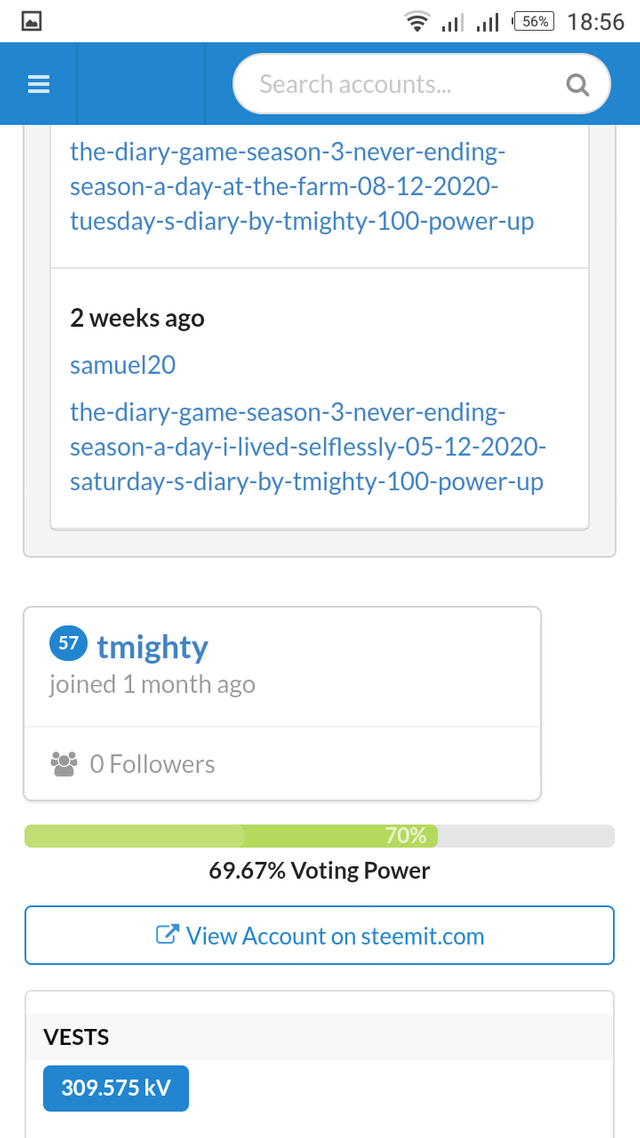Open the i-lived-selflessly diary post link

click(x=308, y=446)
